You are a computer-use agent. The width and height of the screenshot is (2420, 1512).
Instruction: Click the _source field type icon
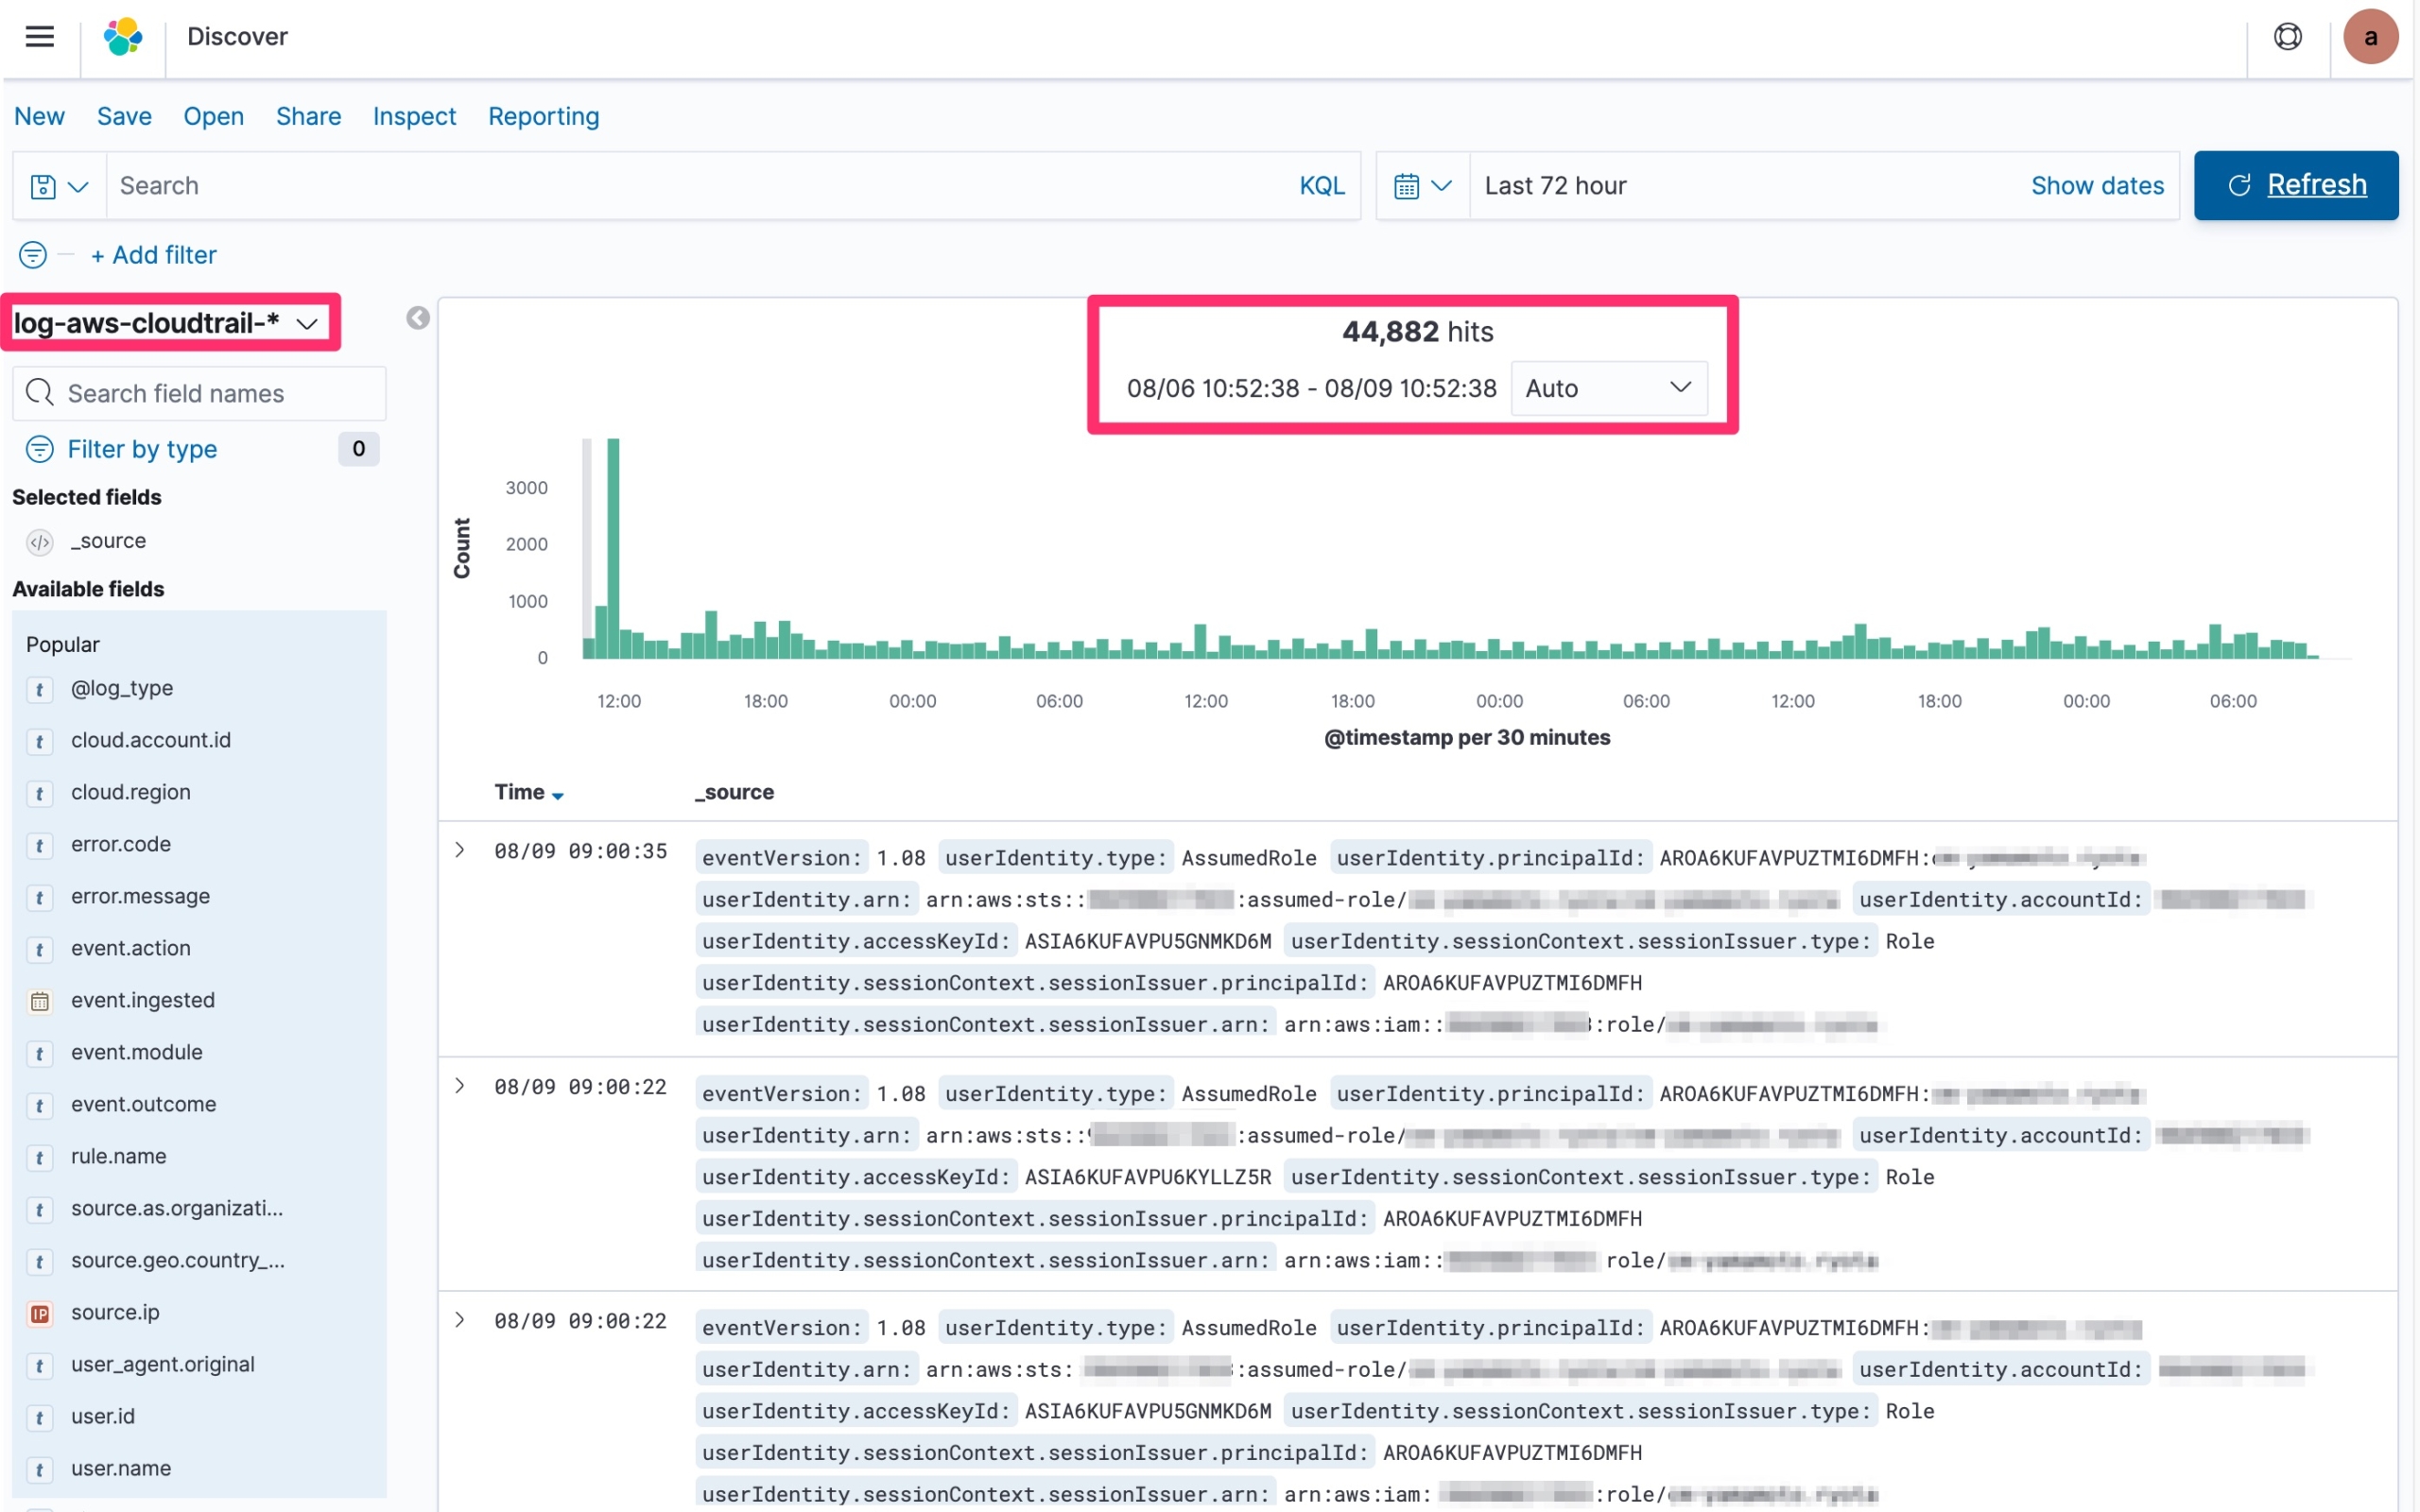40,542
